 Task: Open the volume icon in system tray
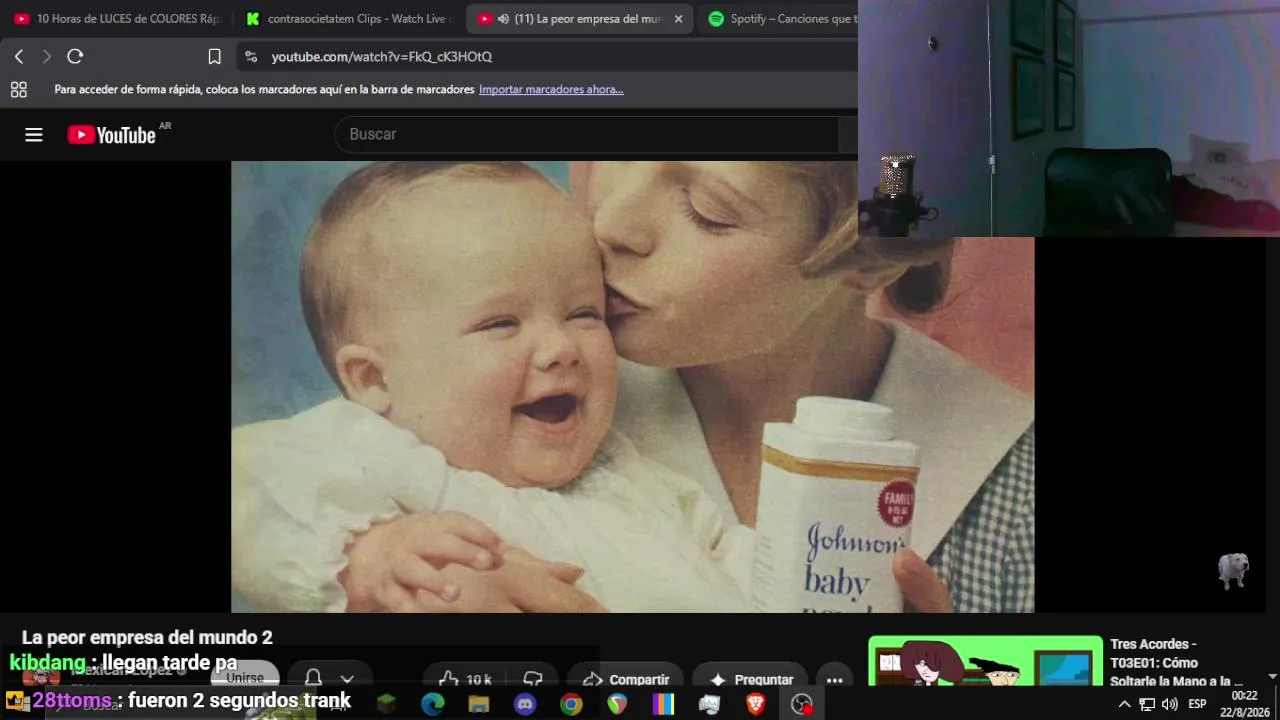coord(1170,704)
